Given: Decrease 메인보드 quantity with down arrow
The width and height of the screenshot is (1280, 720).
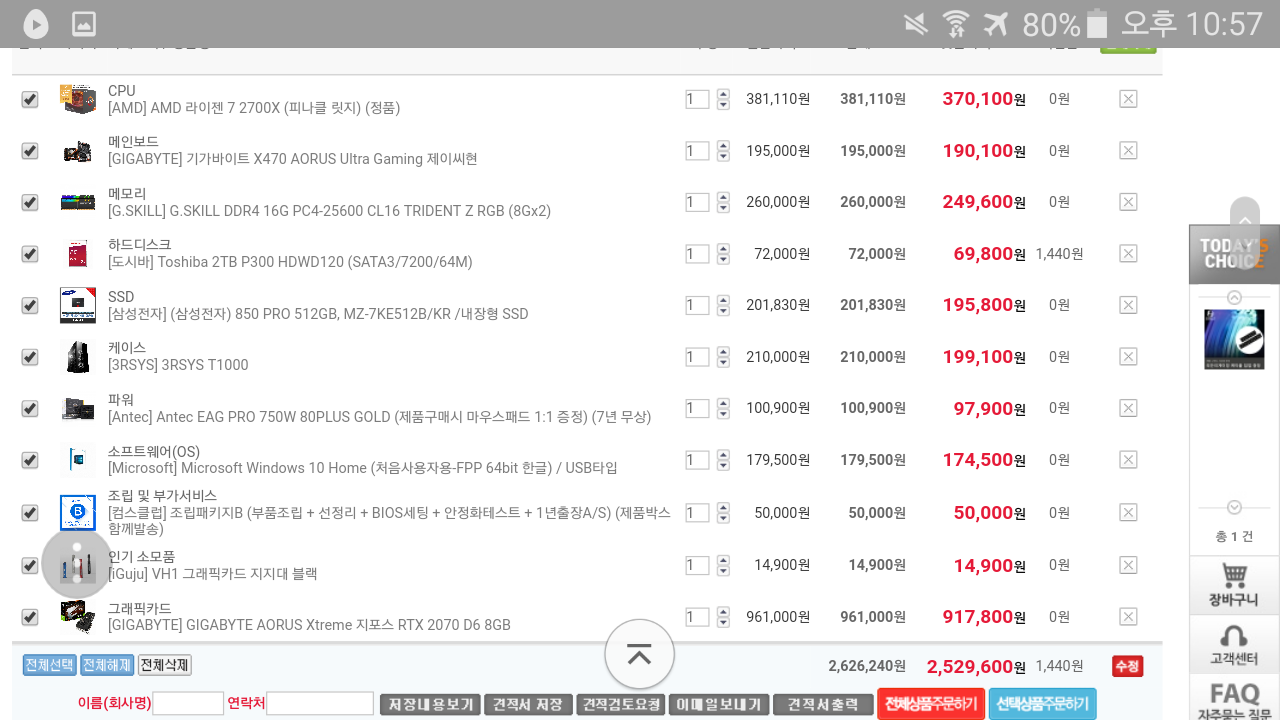Looking at the screenshot, I should pyautogui.click(x=723, y=156).
